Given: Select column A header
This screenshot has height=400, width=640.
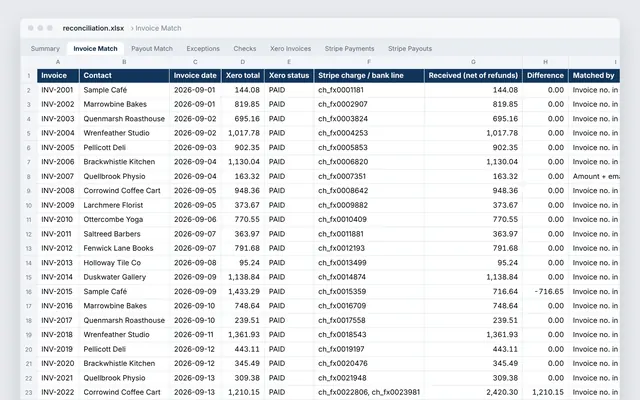Looking at the screenshot, I should (x=58, y=62).
